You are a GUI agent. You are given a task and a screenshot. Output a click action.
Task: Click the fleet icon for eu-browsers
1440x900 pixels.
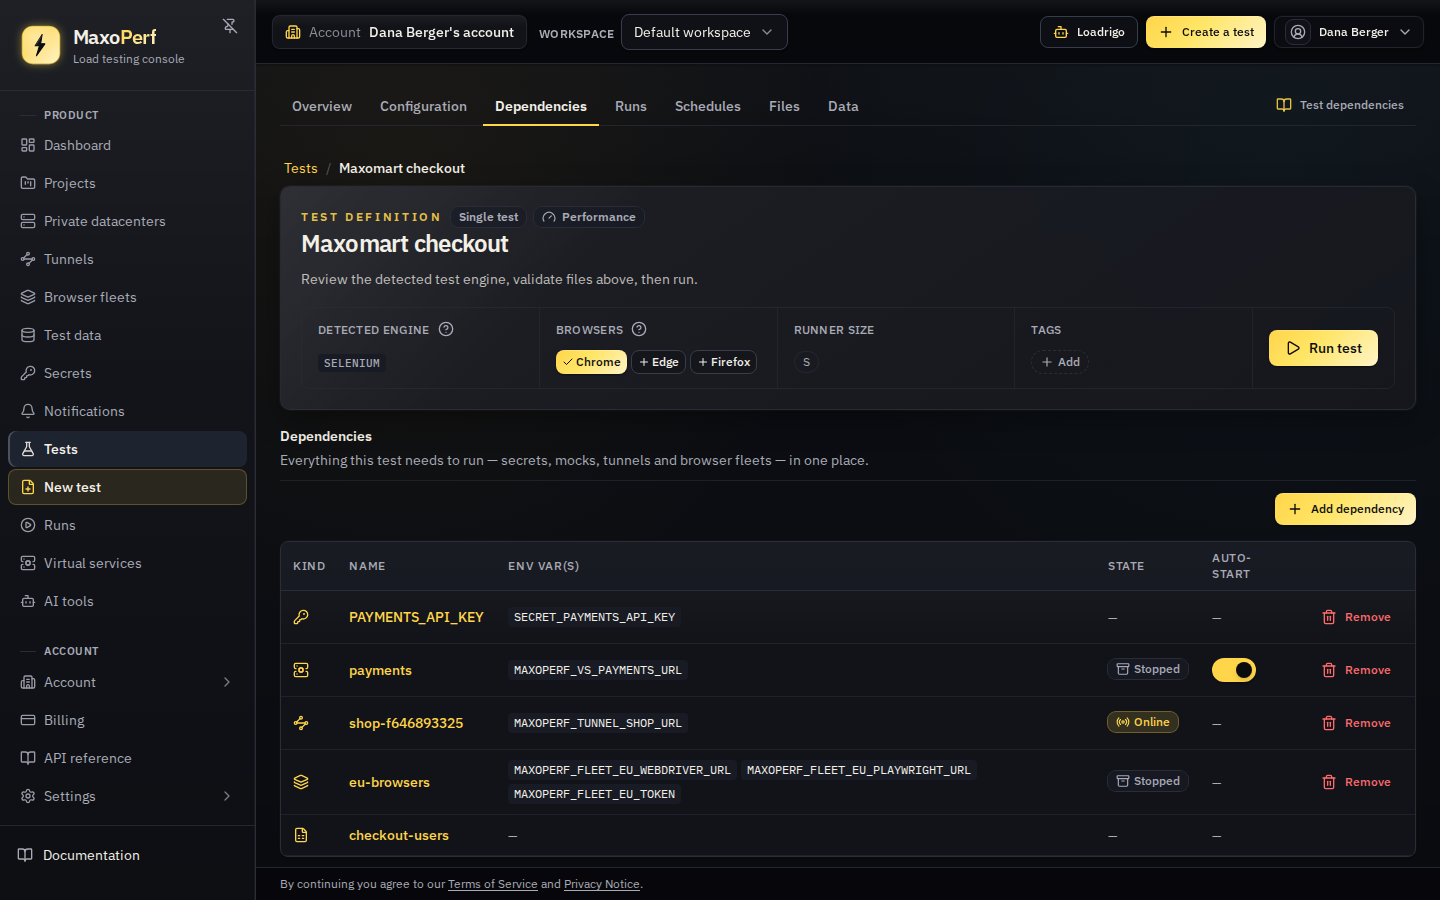(x=301, y=782)
